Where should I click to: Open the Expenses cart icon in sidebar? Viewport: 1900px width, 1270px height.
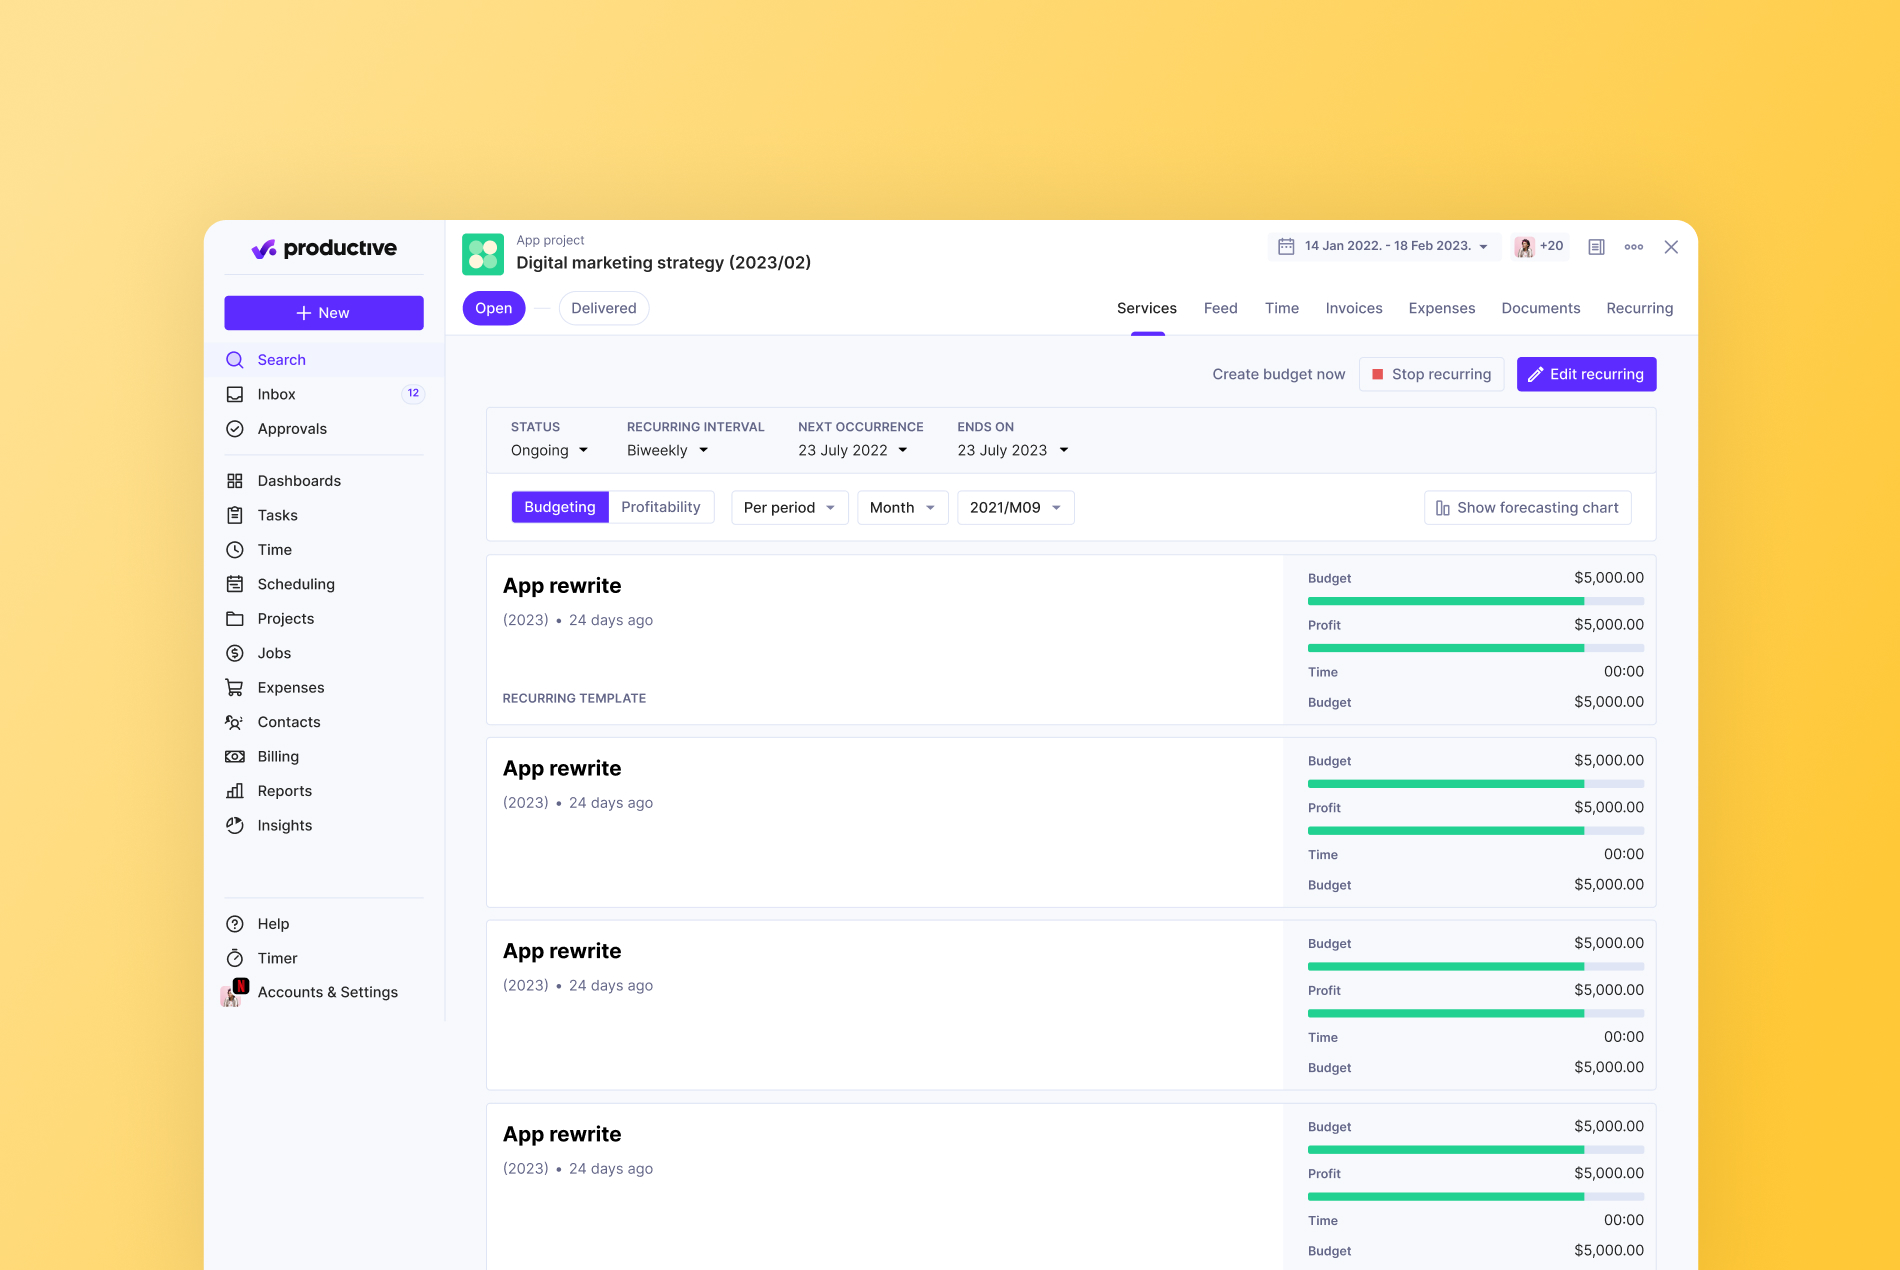pyautogui.click(x=235, y=688)
